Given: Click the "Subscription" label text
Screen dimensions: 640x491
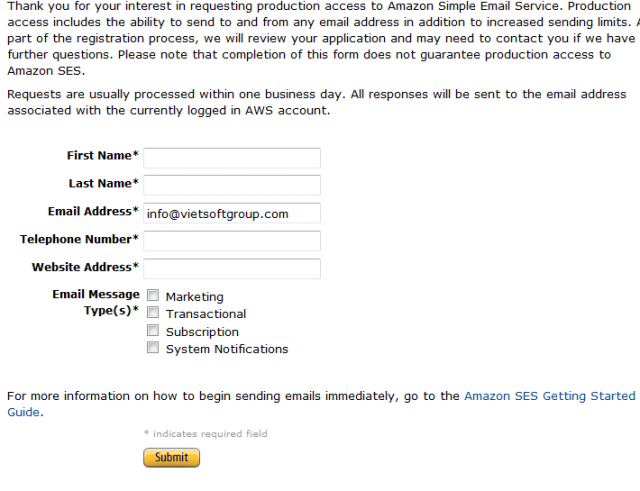Looking at the screenshot, I should point(202,332).
